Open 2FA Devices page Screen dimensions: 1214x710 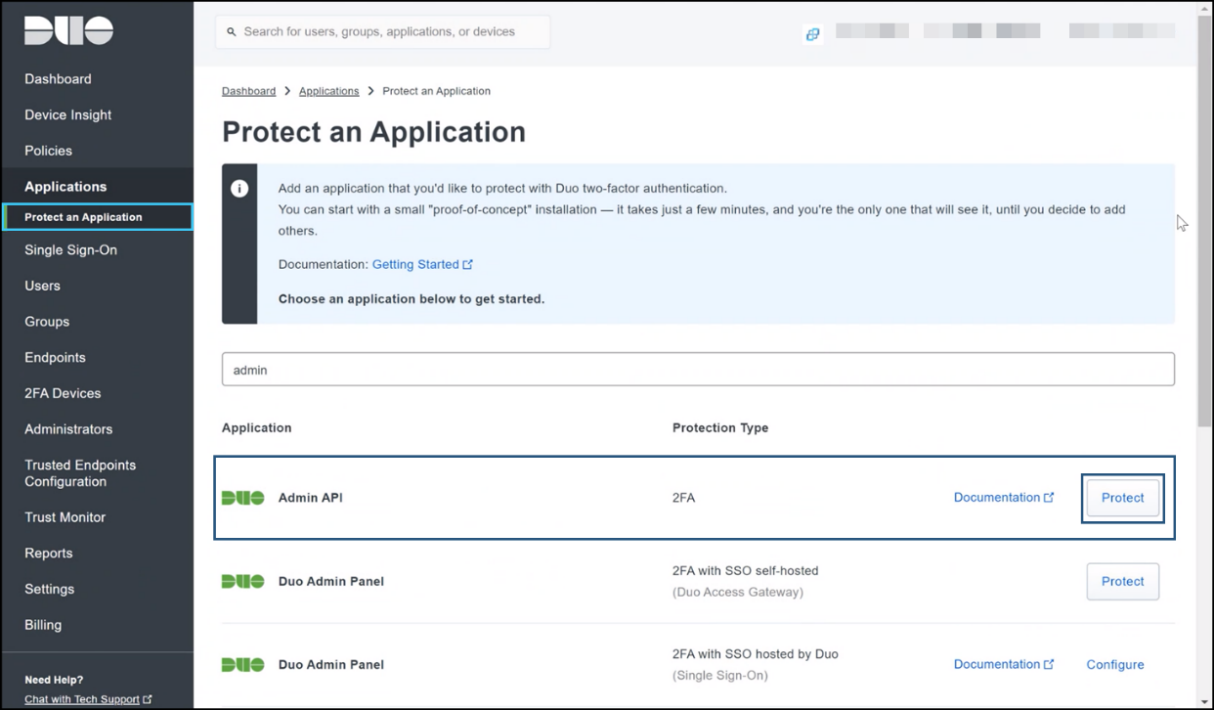point(62,394)
